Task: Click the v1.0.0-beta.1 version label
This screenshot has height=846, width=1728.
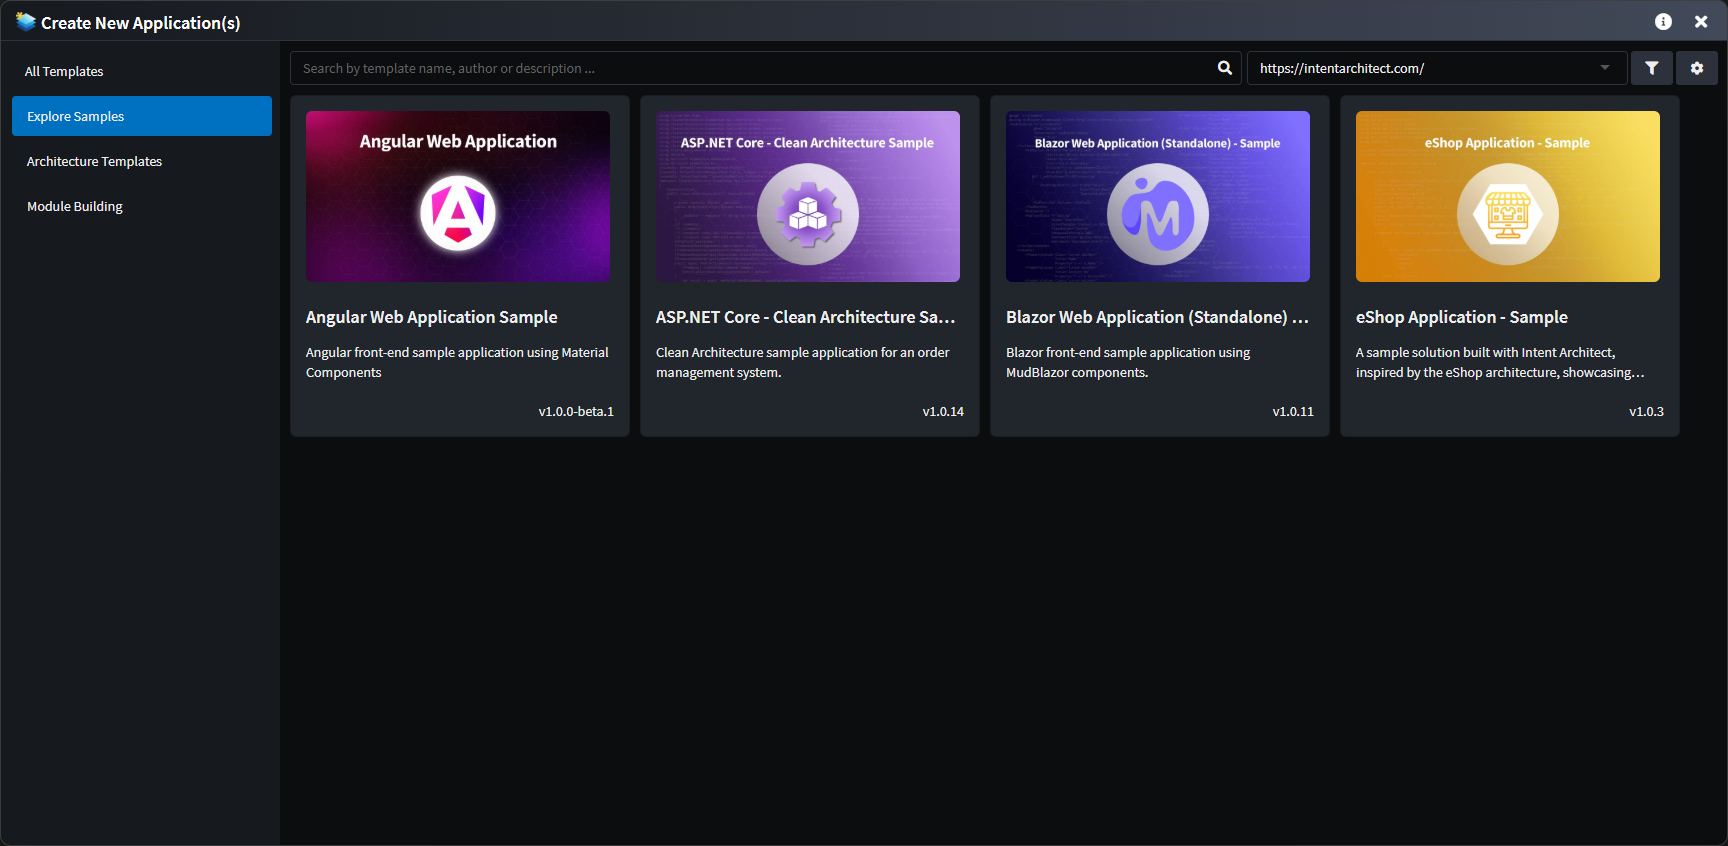Action: pyautogui.click(x=576, y=411)
